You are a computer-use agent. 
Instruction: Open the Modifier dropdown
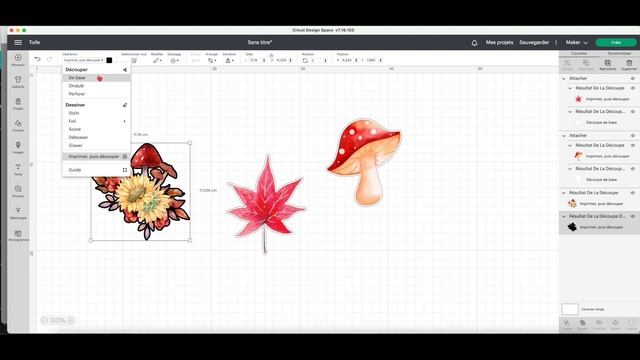click(157, 60)
